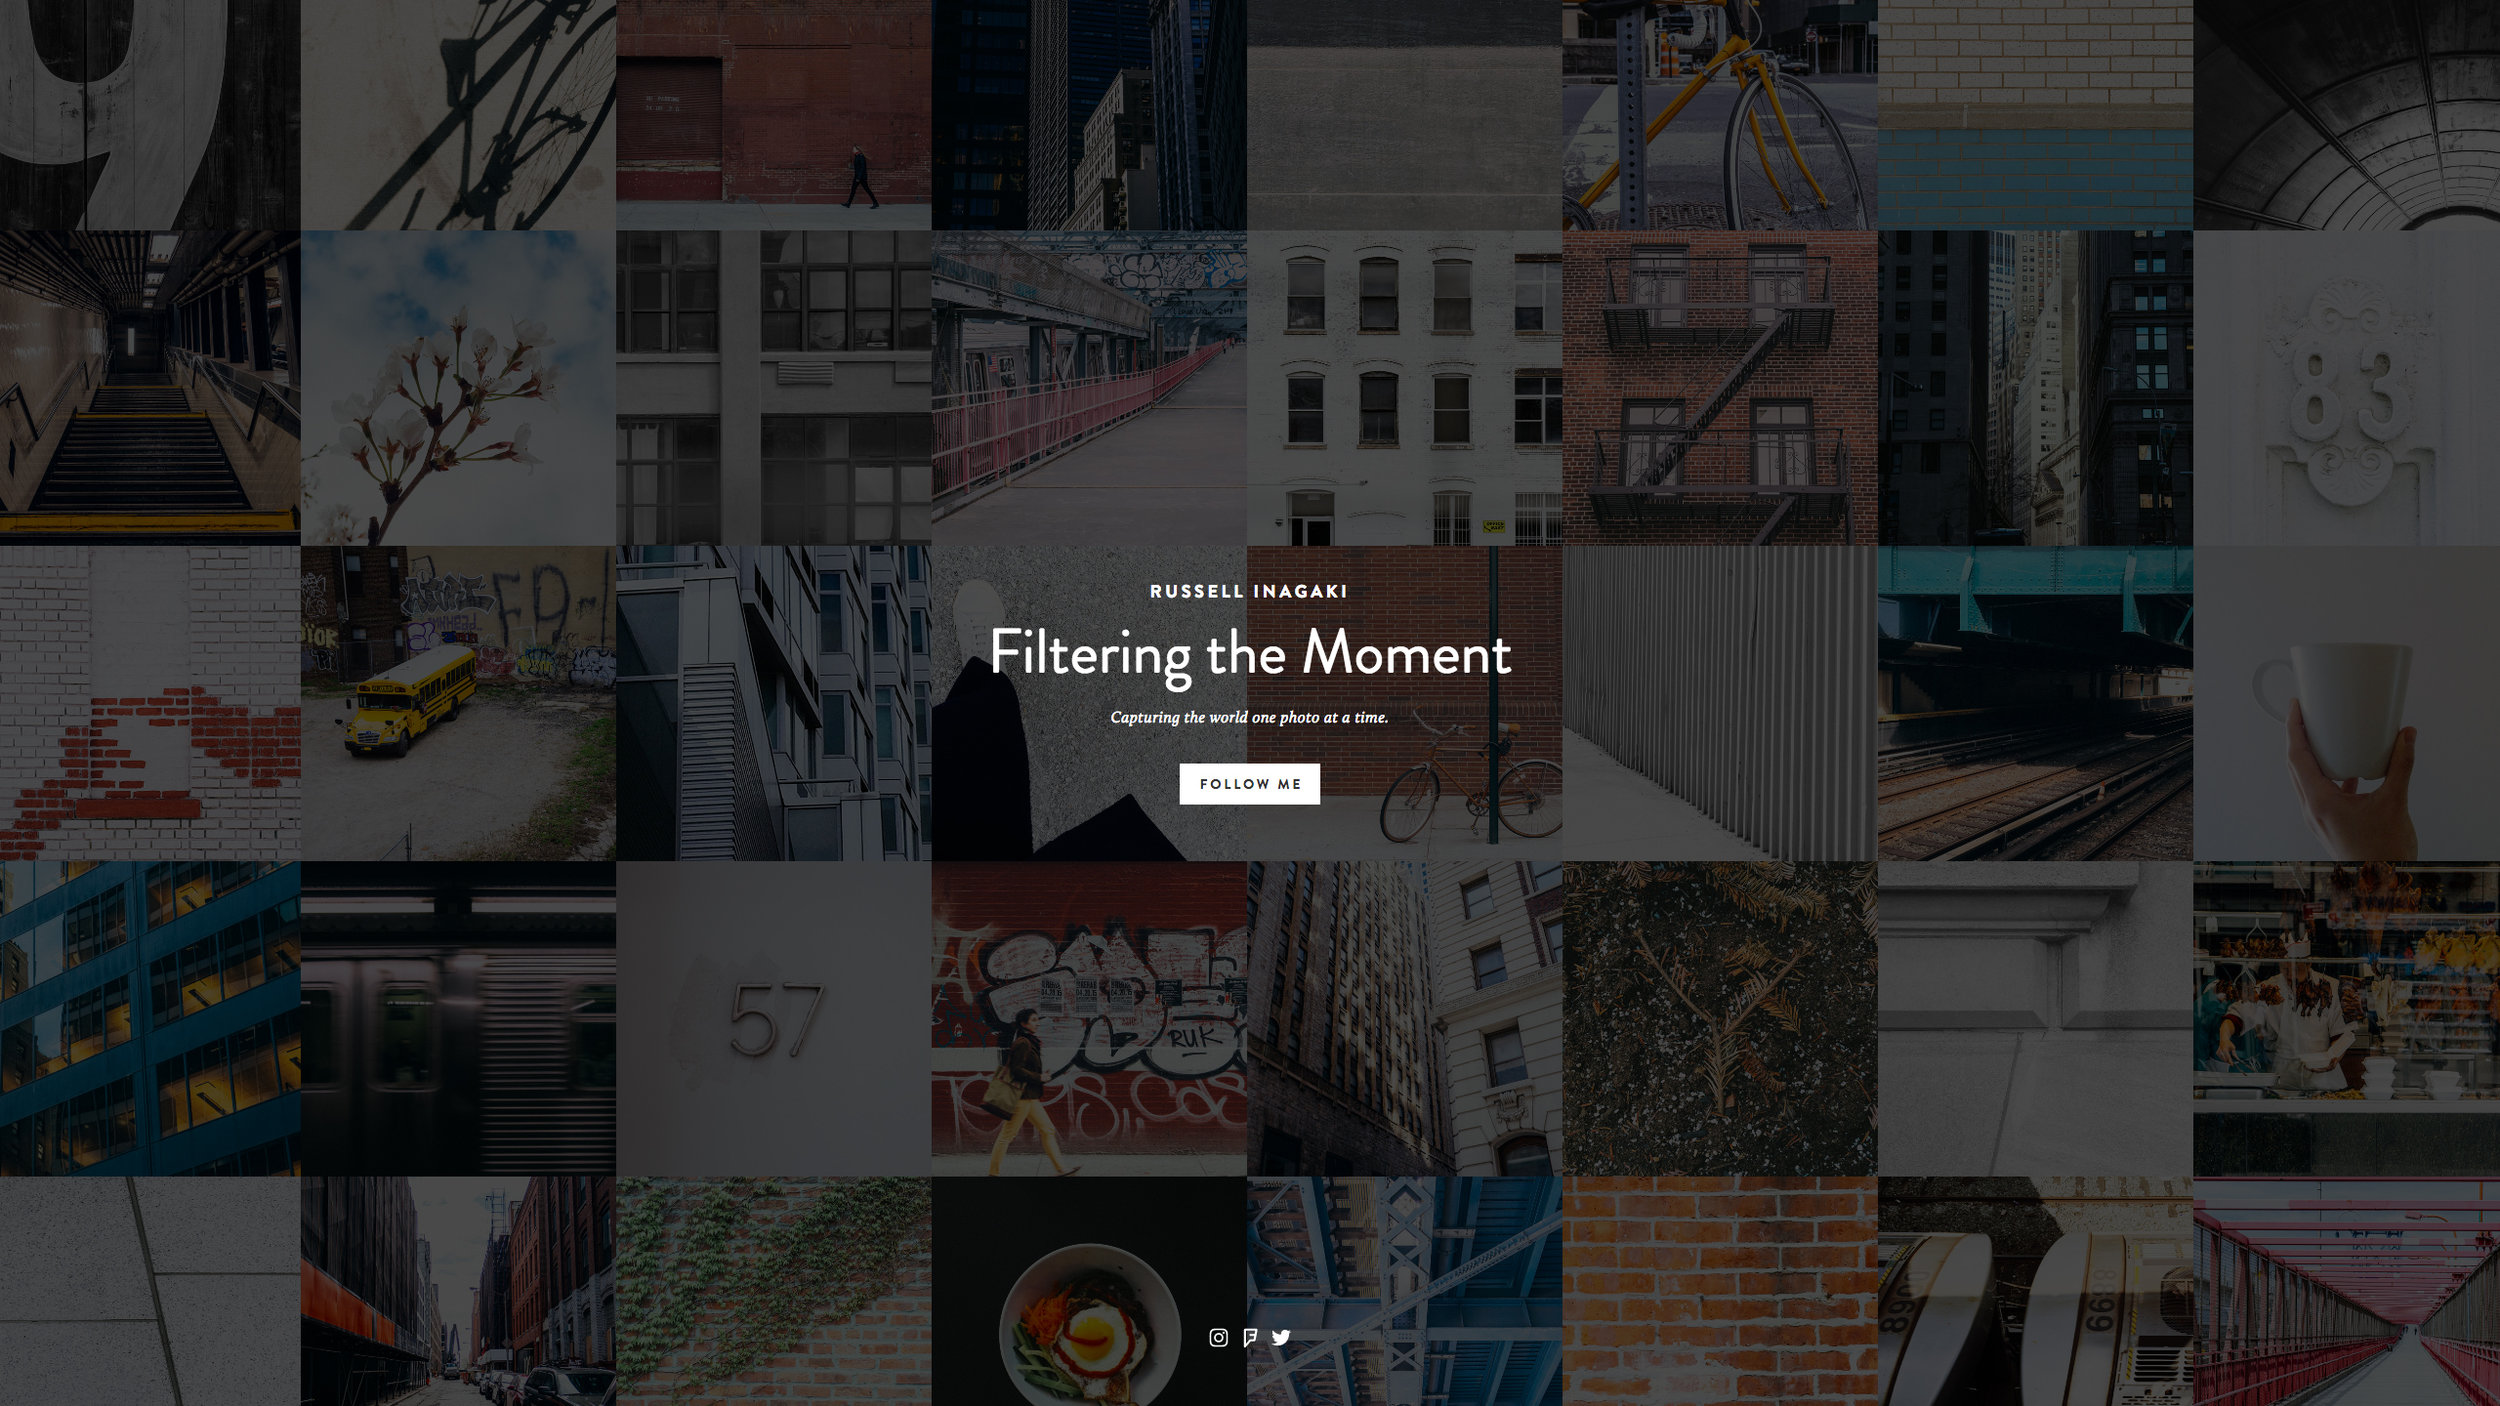Viewport: 2500px width, 1406px height.
Task: Open the white coffee cup photo
Action: (2347, 703)
